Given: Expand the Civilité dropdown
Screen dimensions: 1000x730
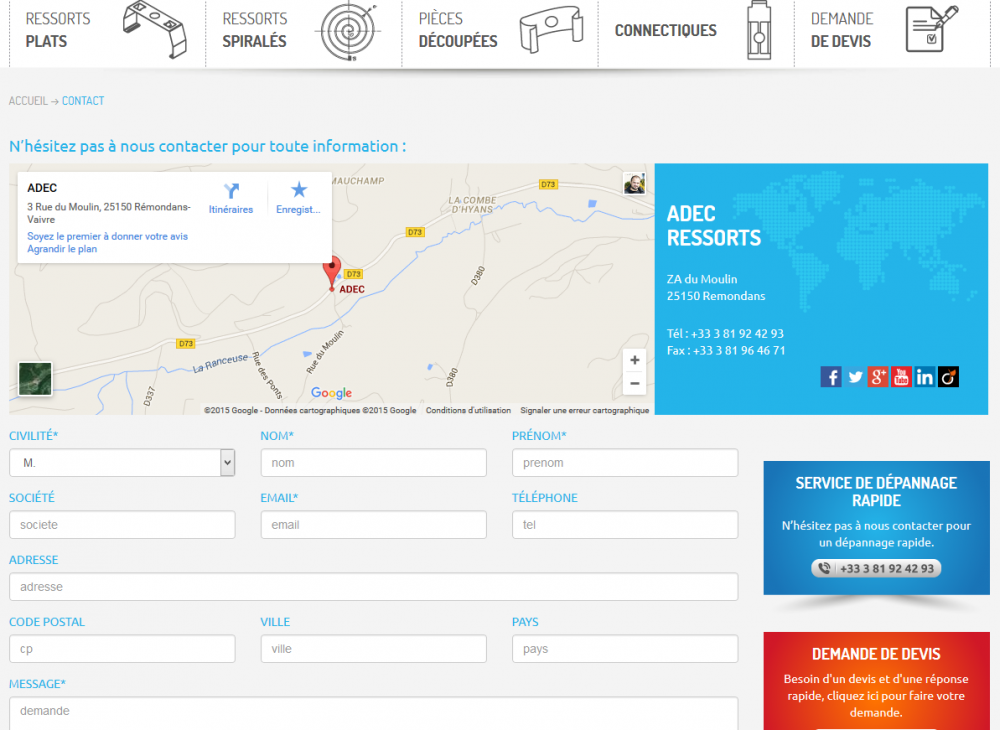Looking at the screenshot, I should 227,463.
